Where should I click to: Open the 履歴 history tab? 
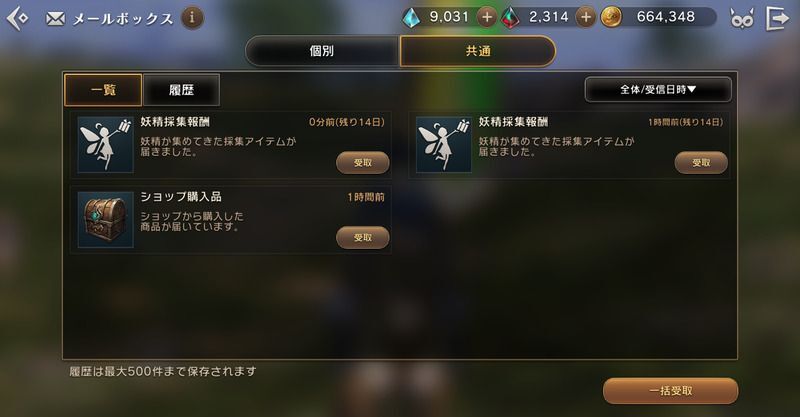[182, 90]
